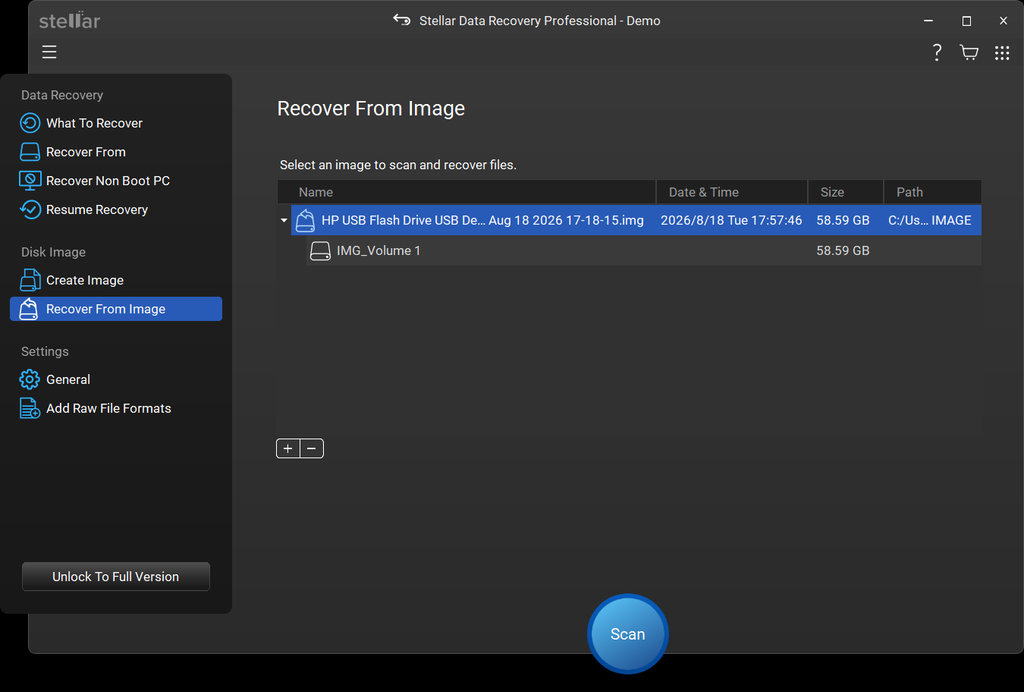The width and height of the screenshot is (1024, 692).
Task: Open the hamburger menu icon
Action: coord(50,52)
